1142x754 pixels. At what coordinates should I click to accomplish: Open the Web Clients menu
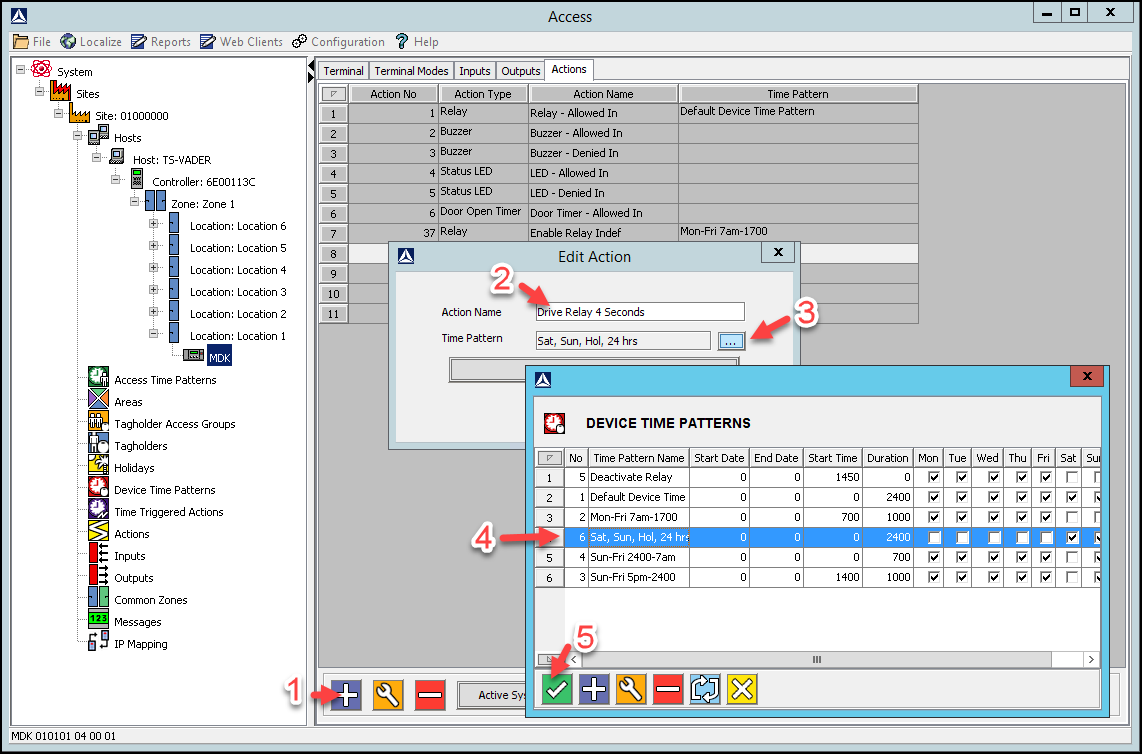pos(241,42)
